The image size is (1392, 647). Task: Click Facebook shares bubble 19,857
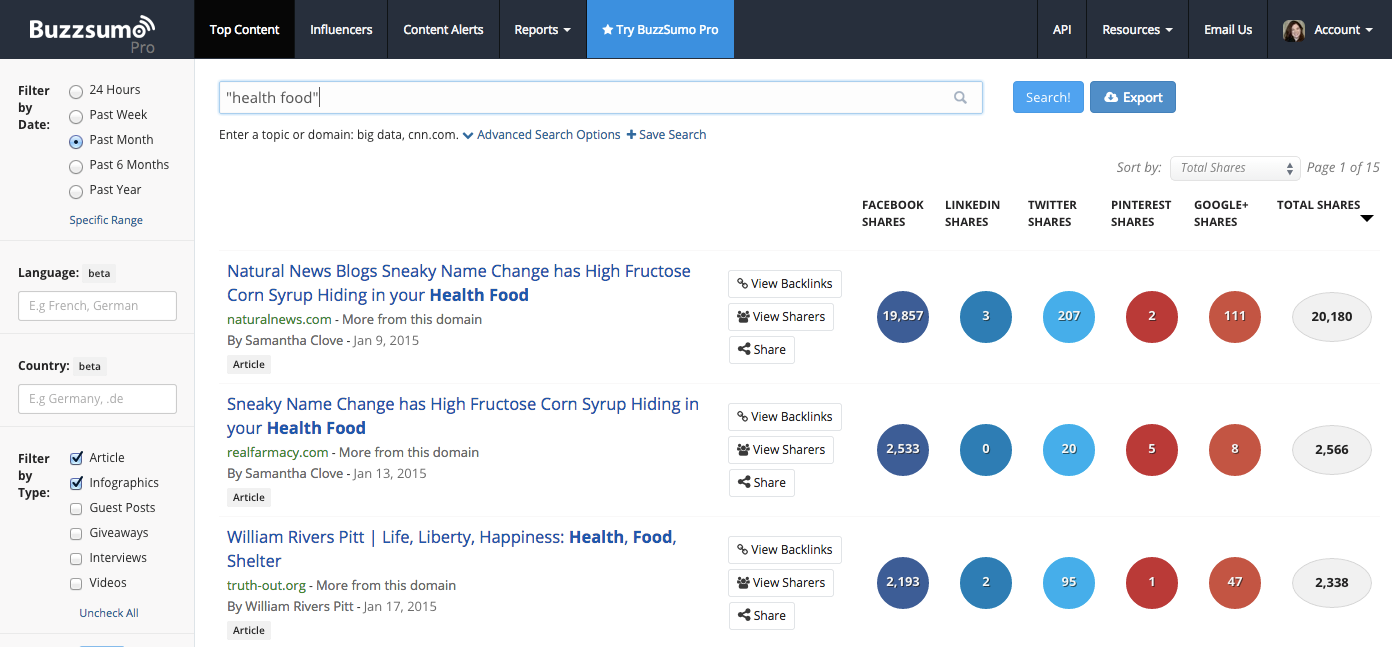[902, 316]
